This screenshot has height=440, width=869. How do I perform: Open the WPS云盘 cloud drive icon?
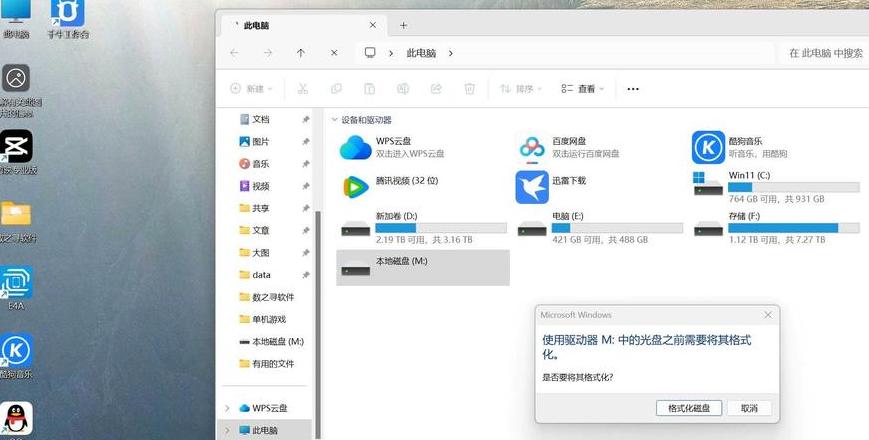[355, 147]
